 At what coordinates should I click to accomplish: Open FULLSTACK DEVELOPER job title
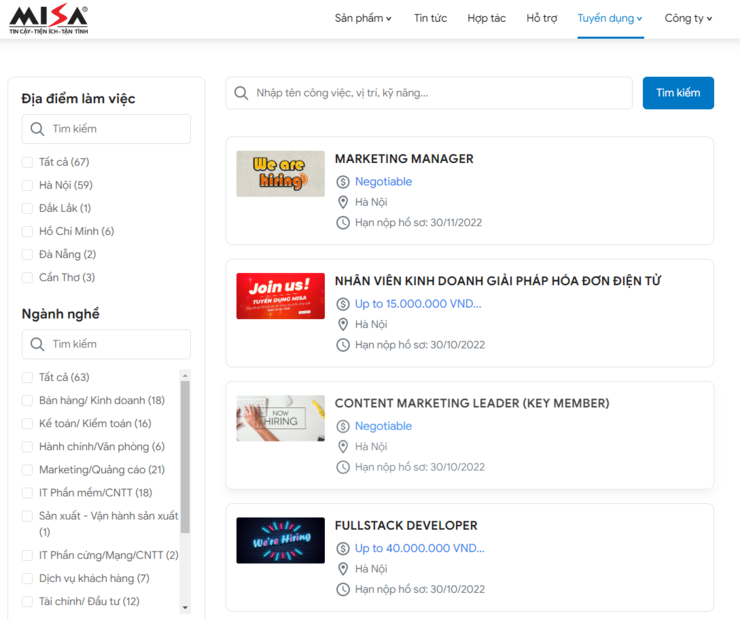[x=406, y=526]
